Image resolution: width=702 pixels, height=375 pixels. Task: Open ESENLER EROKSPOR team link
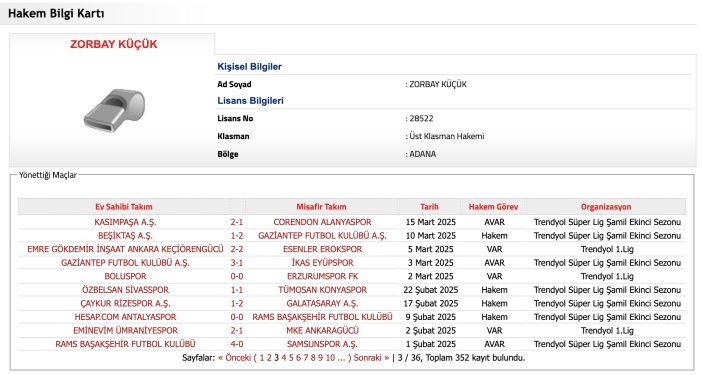coord(322,249)
